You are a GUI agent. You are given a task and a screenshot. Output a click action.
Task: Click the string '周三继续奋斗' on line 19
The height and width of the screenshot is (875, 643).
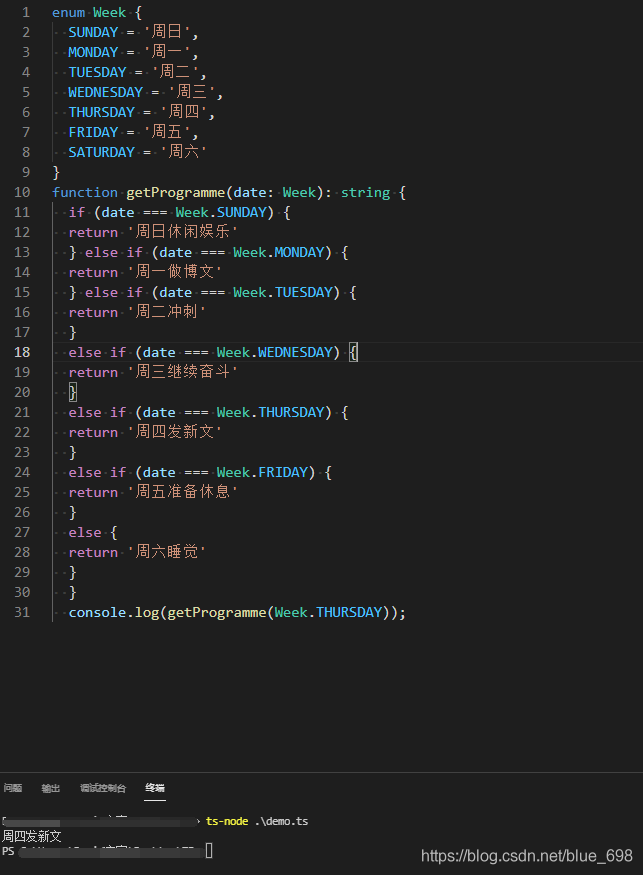tap(183, 372)
